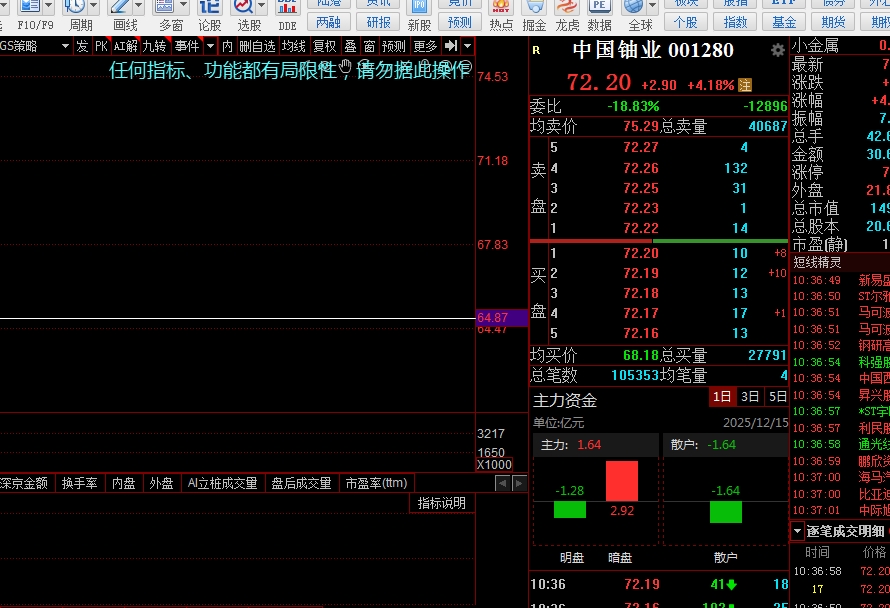Image resolution: width=890 pixels, height=608 pixels.
Task: Click the 窗 window button
Action: (x=369, y=46)
